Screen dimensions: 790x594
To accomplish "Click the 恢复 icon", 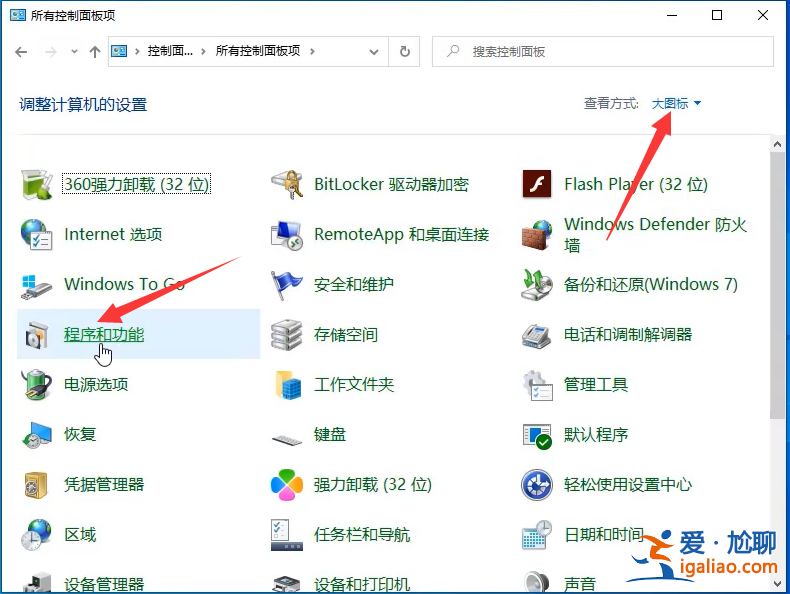I will pyautogui.click(x=37, y=435).
